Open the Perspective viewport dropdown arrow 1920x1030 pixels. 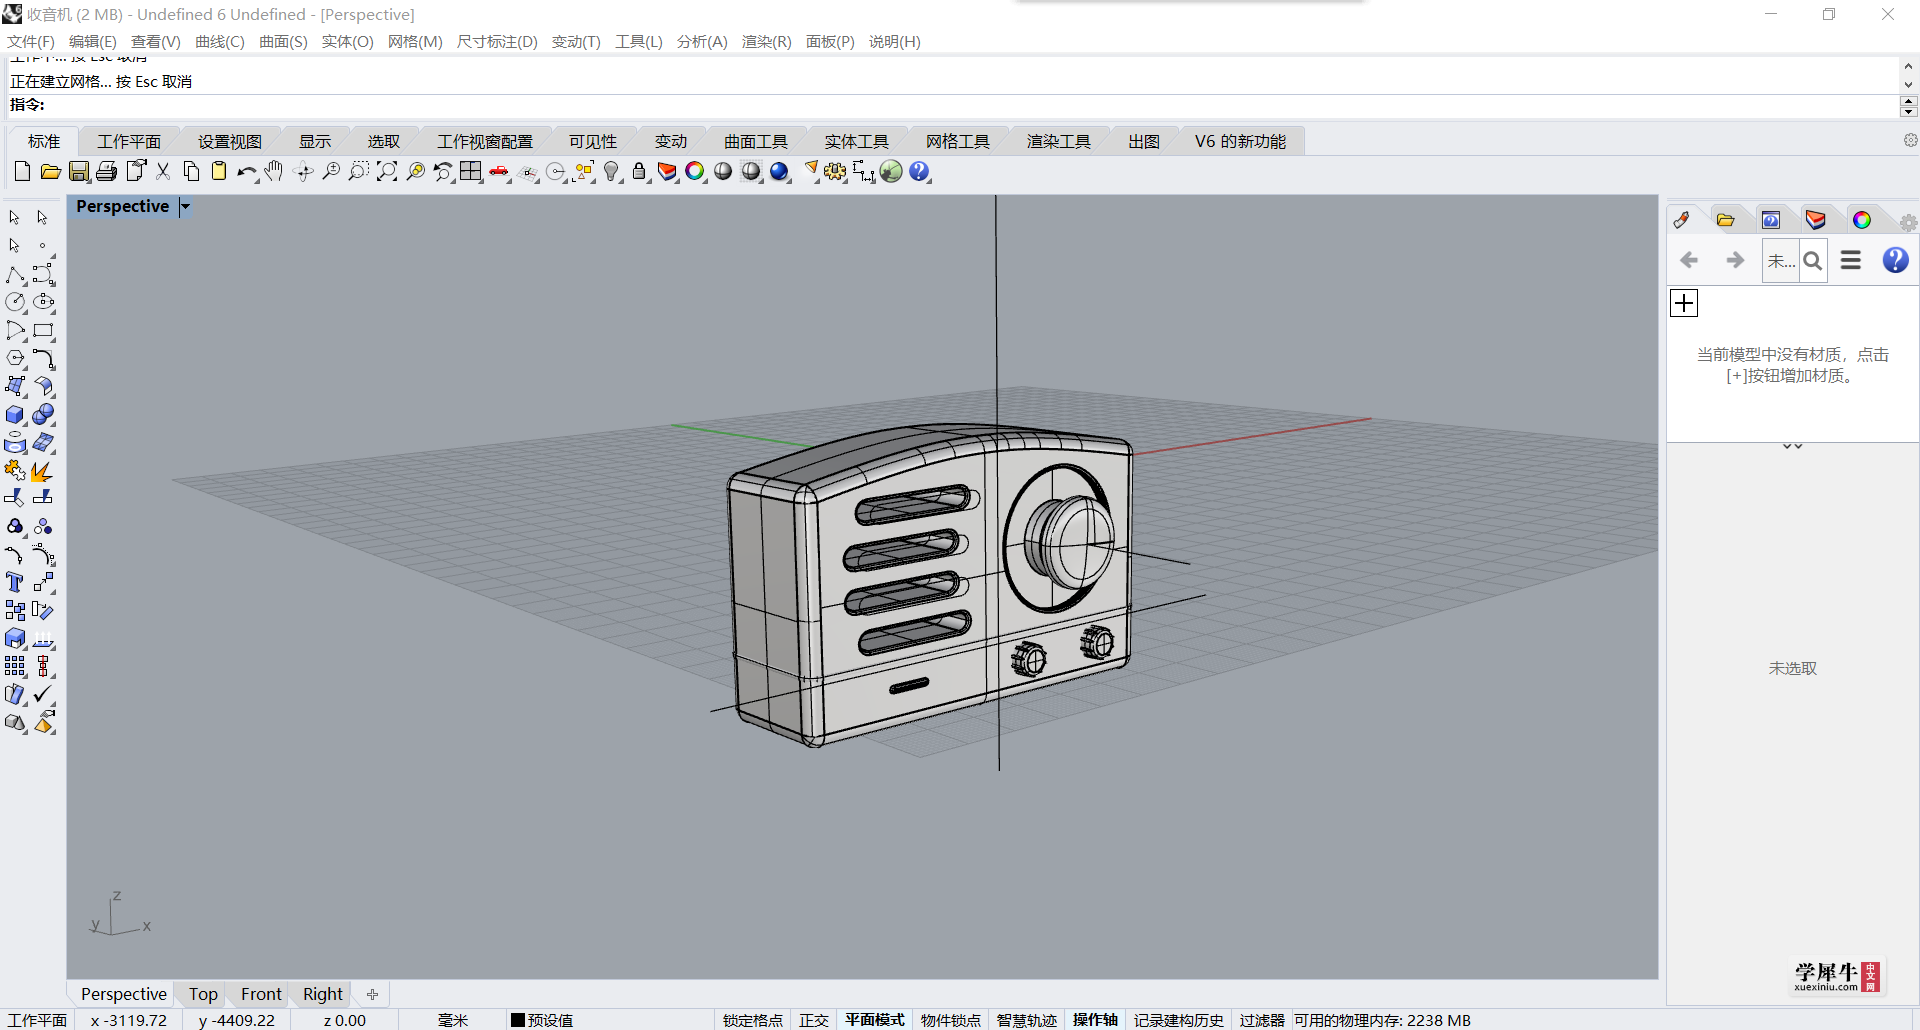pyautogui.click(x=185, y=207)
